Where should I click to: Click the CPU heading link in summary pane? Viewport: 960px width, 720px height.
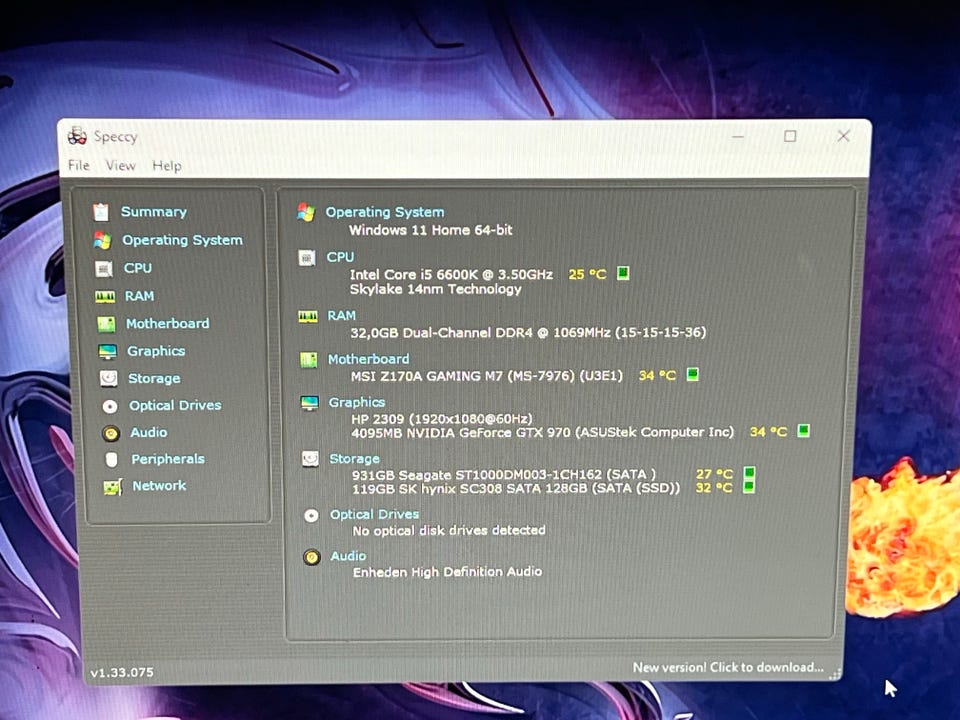pos(340,257)
